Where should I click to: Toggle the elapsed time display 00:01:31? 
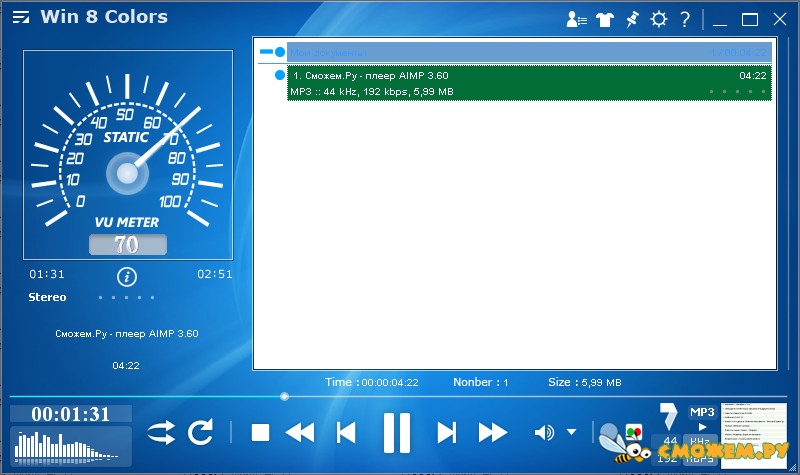(71, 414)
